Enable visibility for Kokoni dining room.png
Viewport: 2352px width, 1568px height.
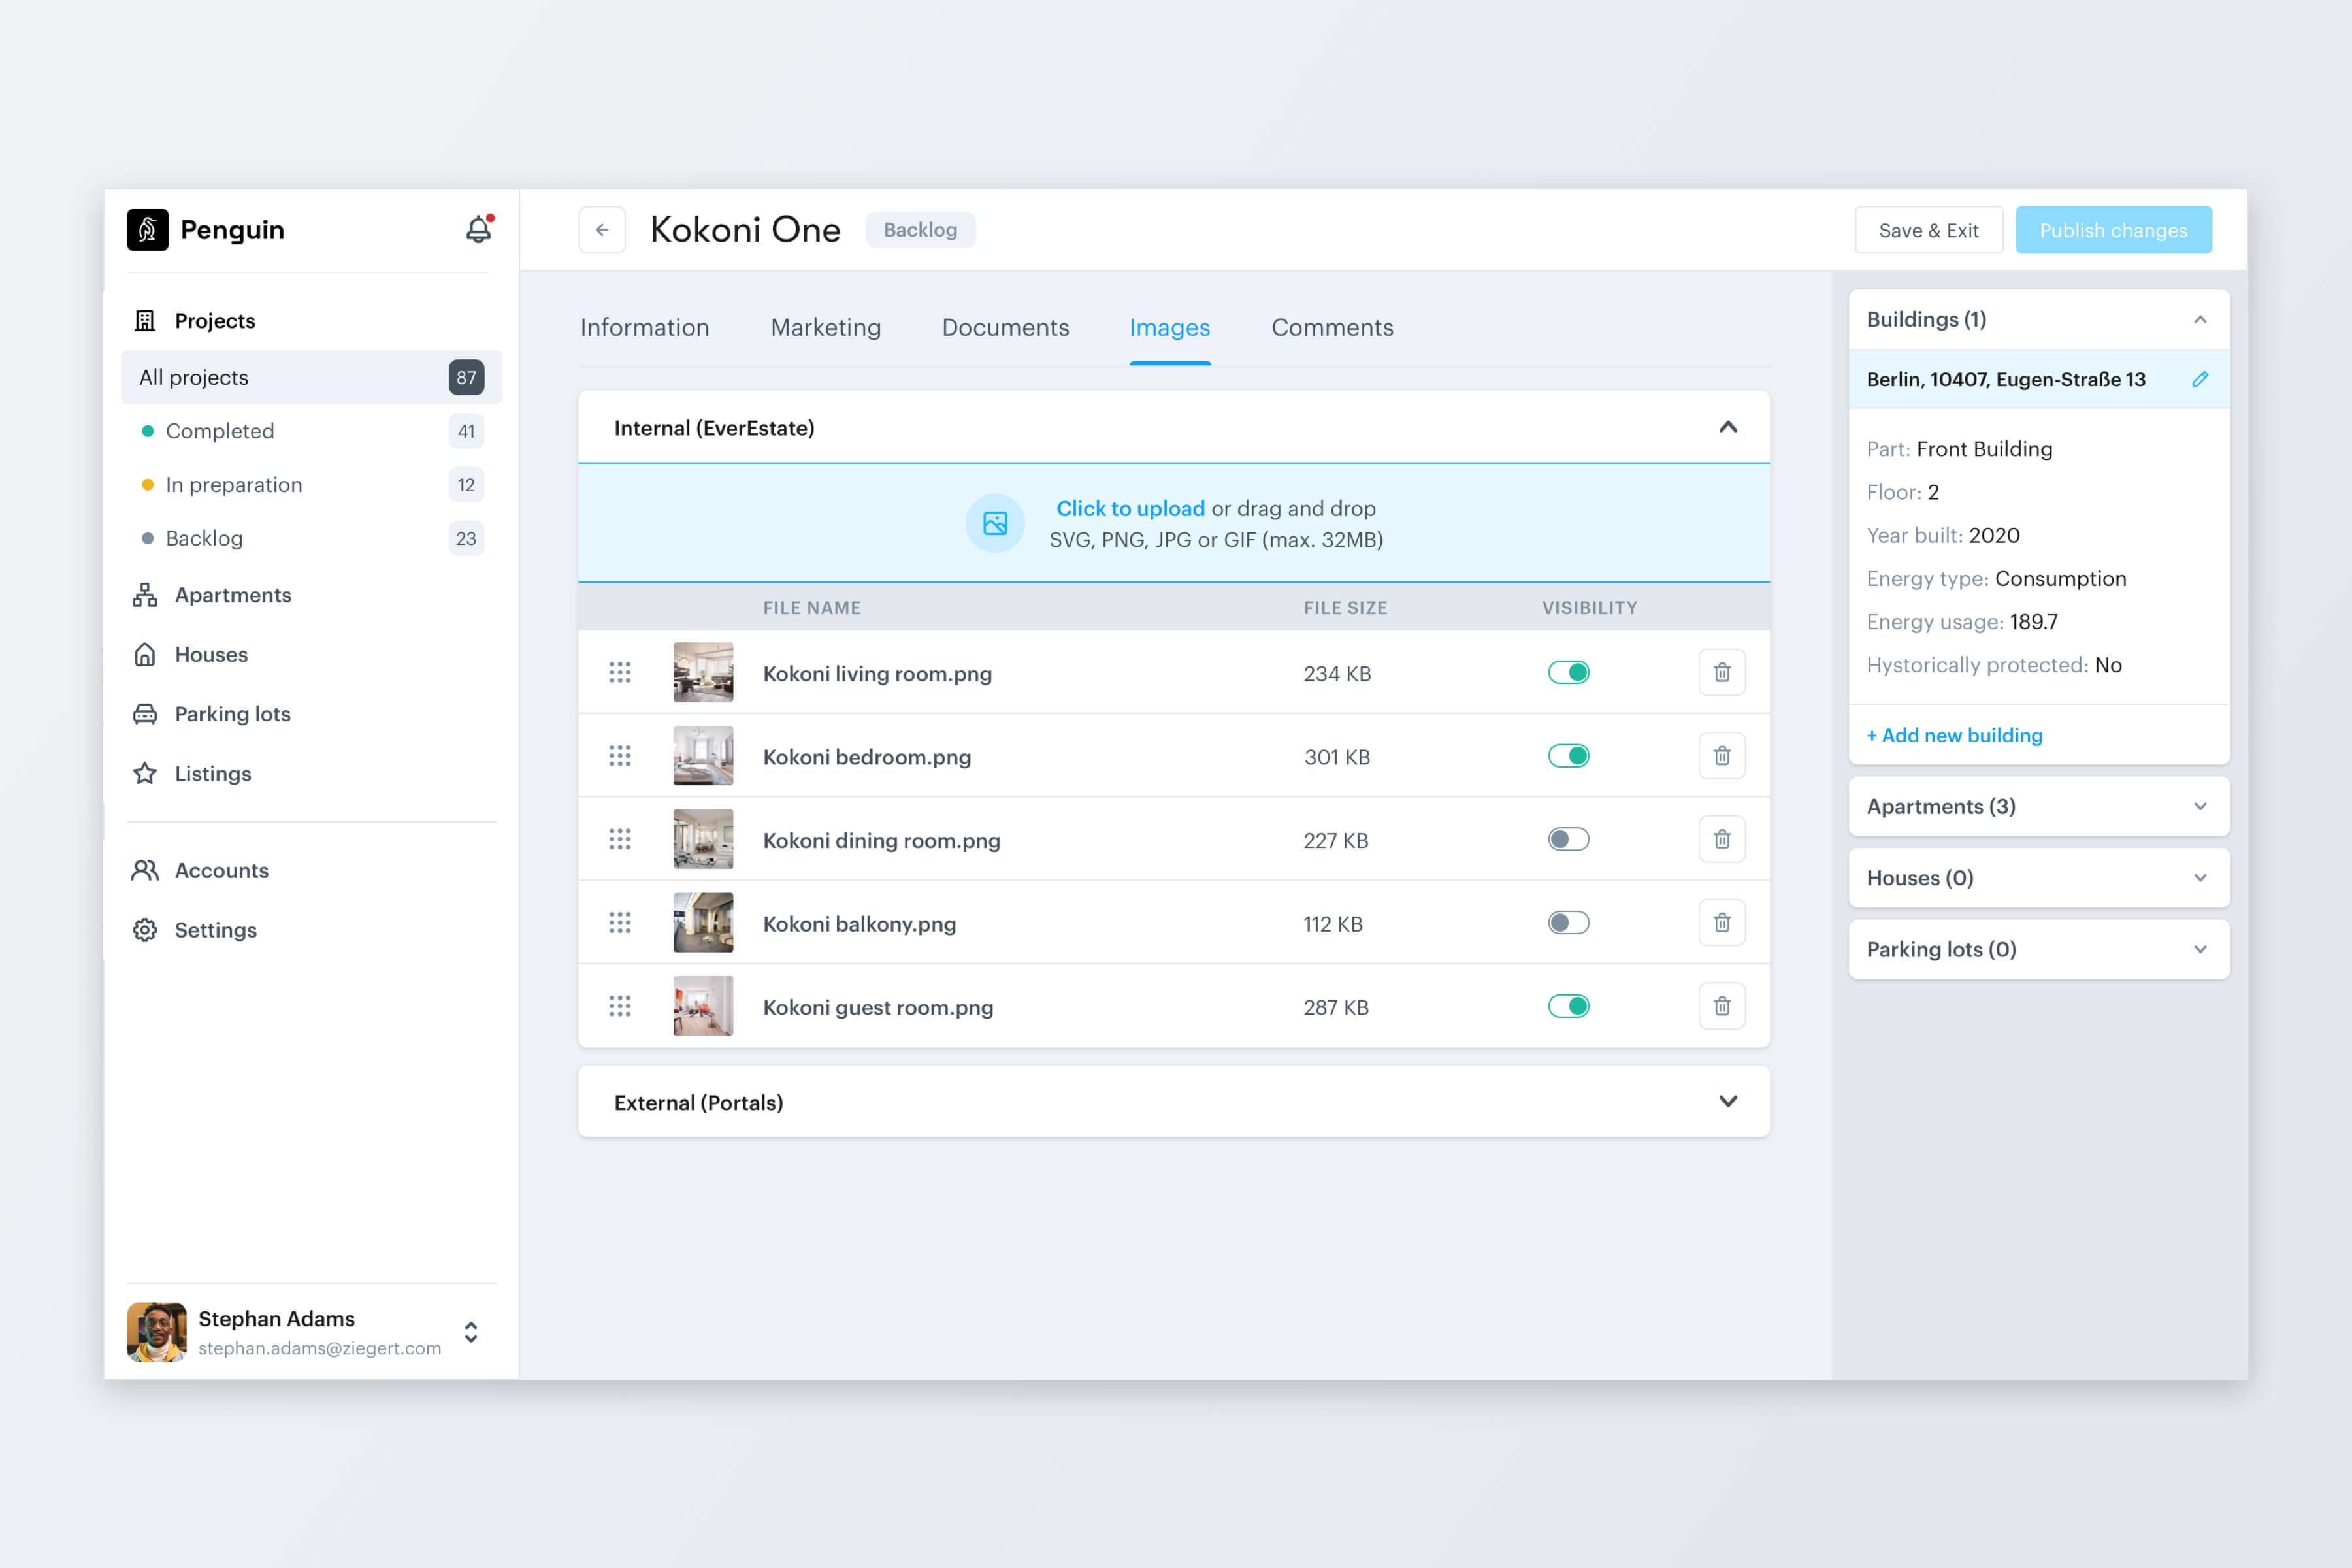coord(1568,840)
